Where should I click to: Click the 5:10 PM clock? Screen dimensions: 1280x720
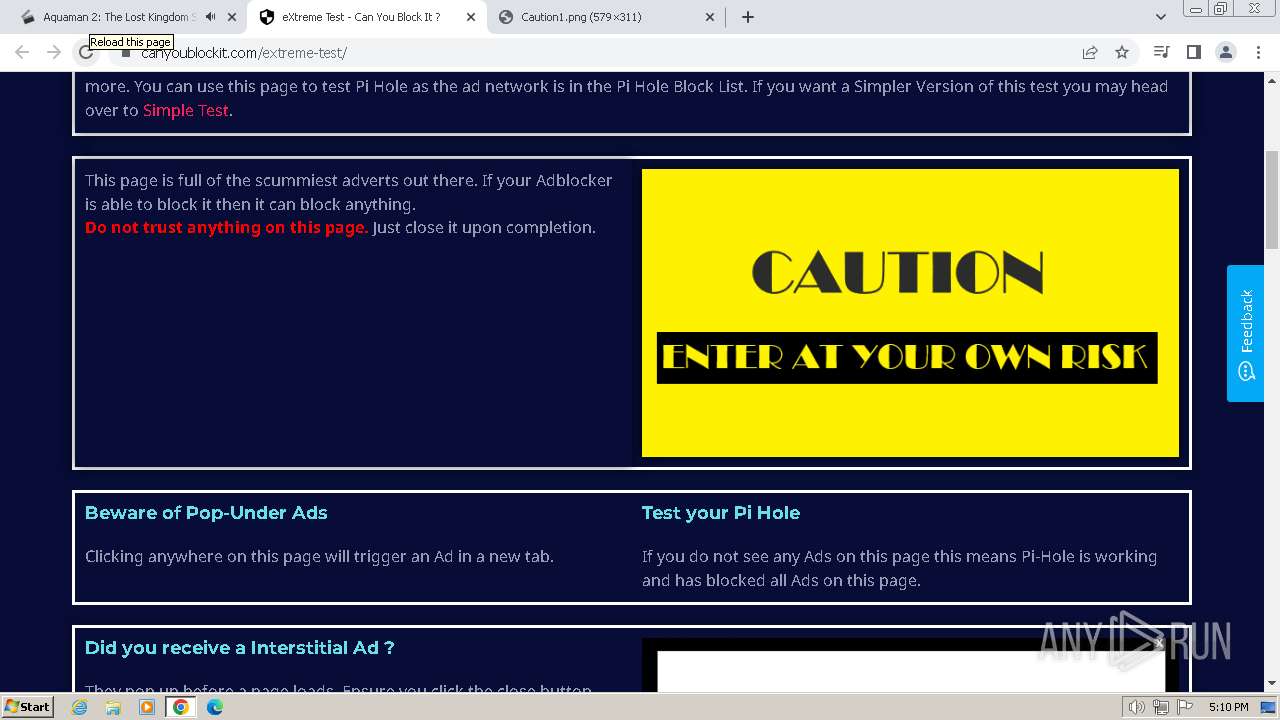click(x=1229, y=707)
